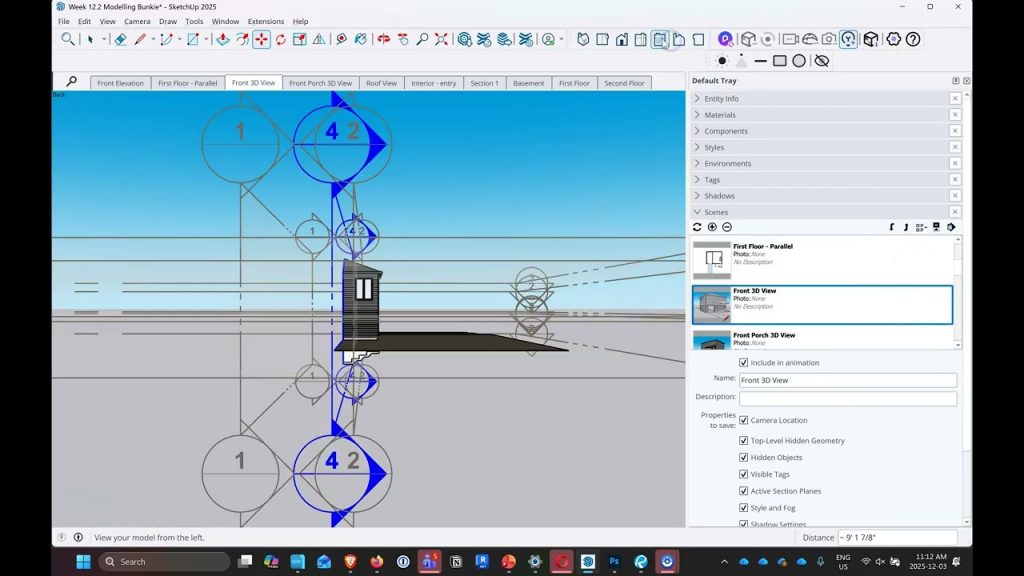The height and width of the screenshot is (576, 1024).
Task: Activate the Move tool
Action: [x=261, y=39]
